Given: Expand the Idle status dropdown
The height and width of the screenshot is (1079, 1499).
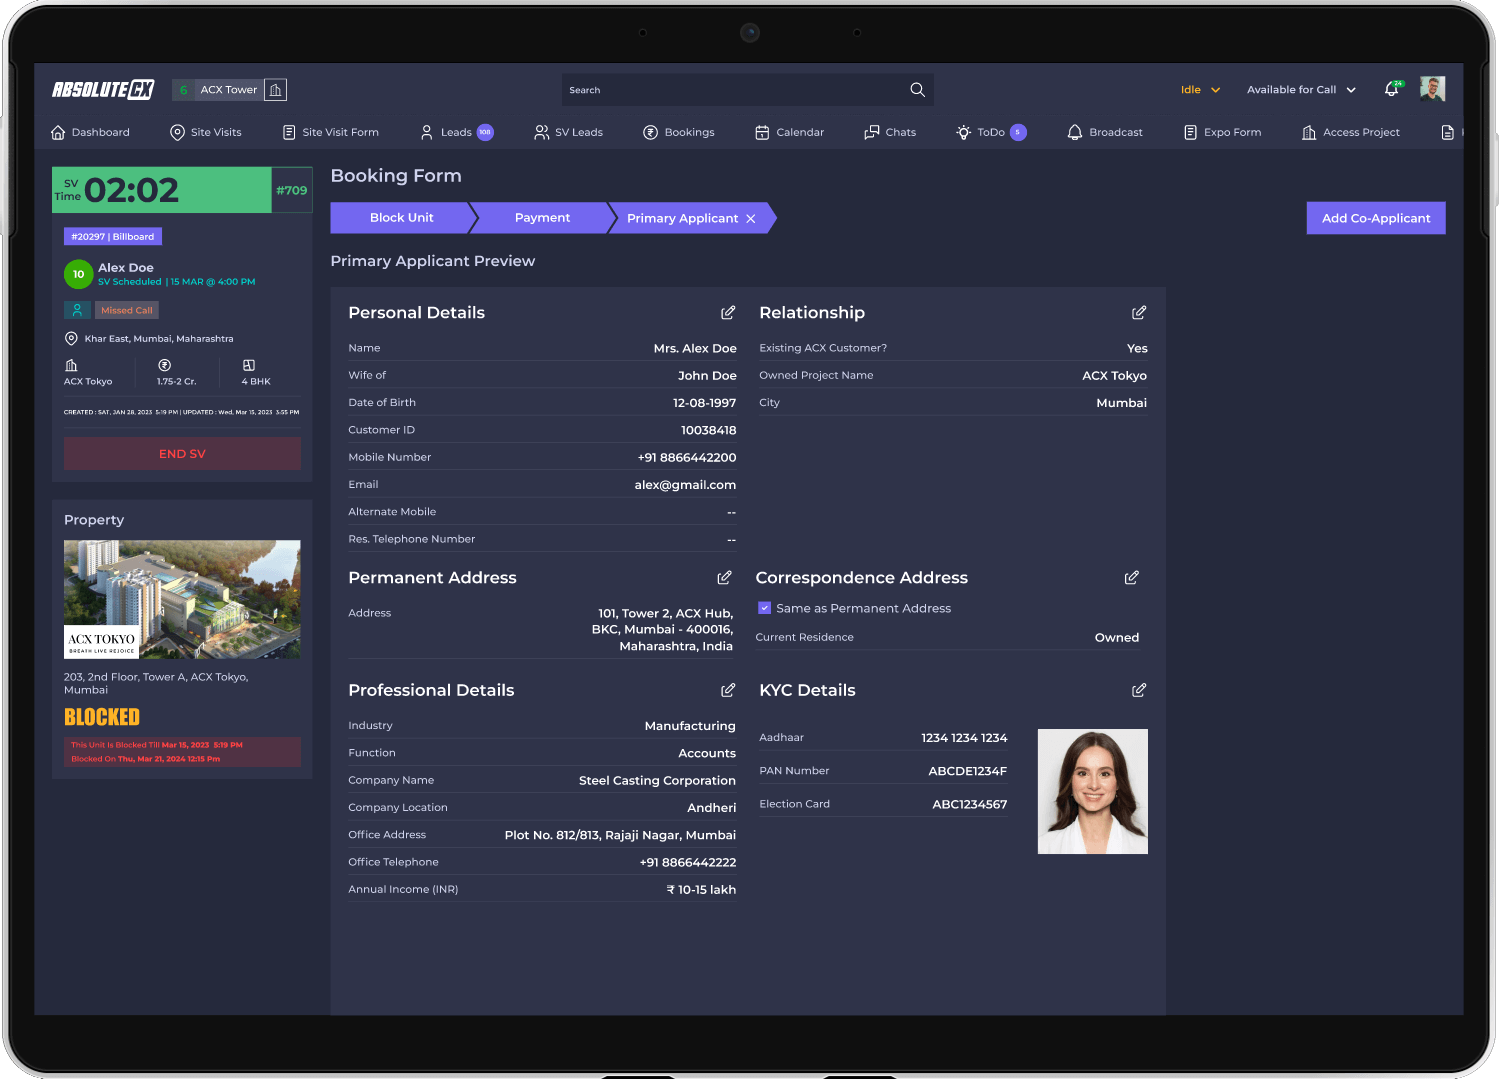Looking at the screenshot, I should click(x=1200, y=90).
